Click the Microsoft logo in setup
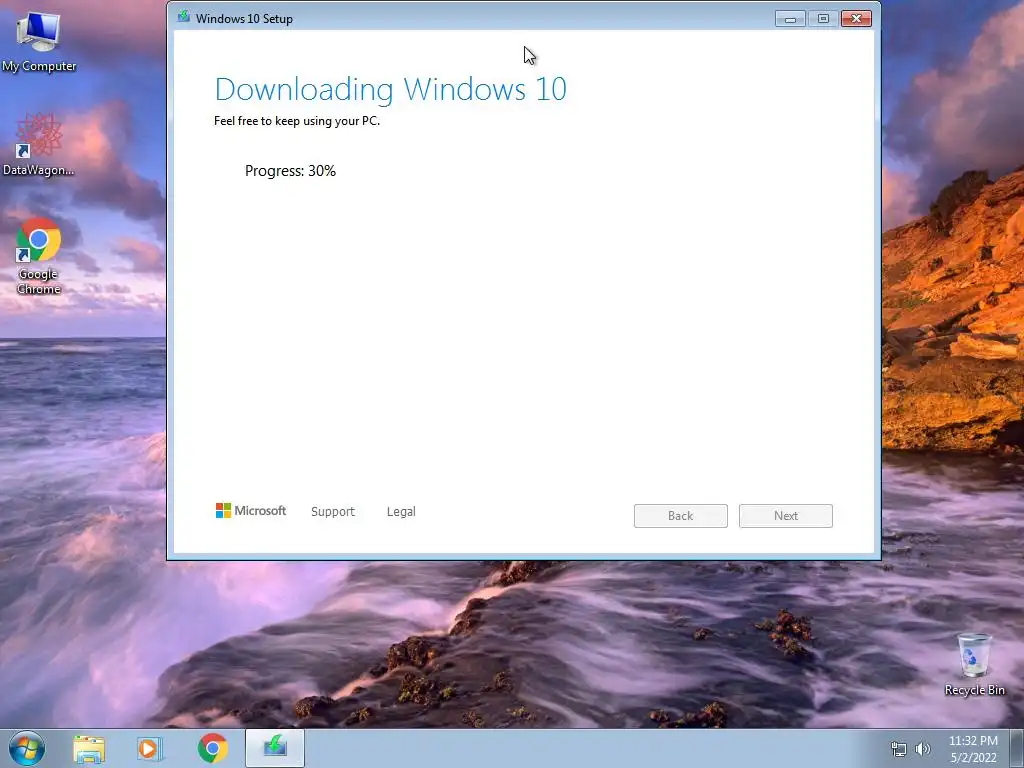 [251, 511]
